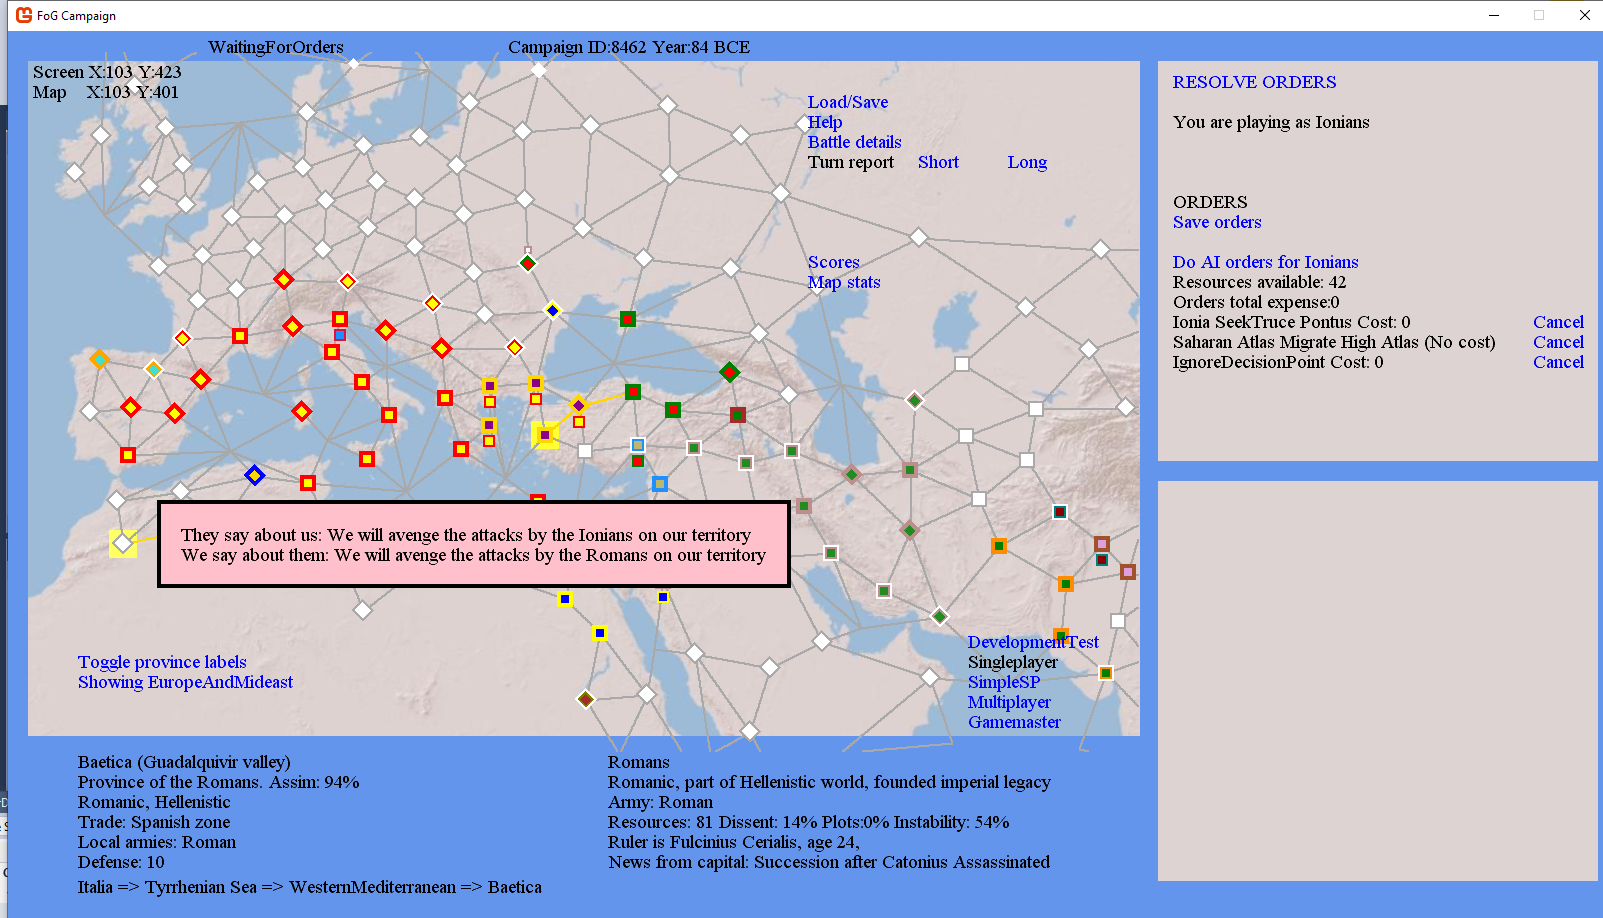This screenshot has height=918, width=1603.
Task: Cancel the Ionia SeekTruce Pontus order
Action: (x=1558, y=322)
